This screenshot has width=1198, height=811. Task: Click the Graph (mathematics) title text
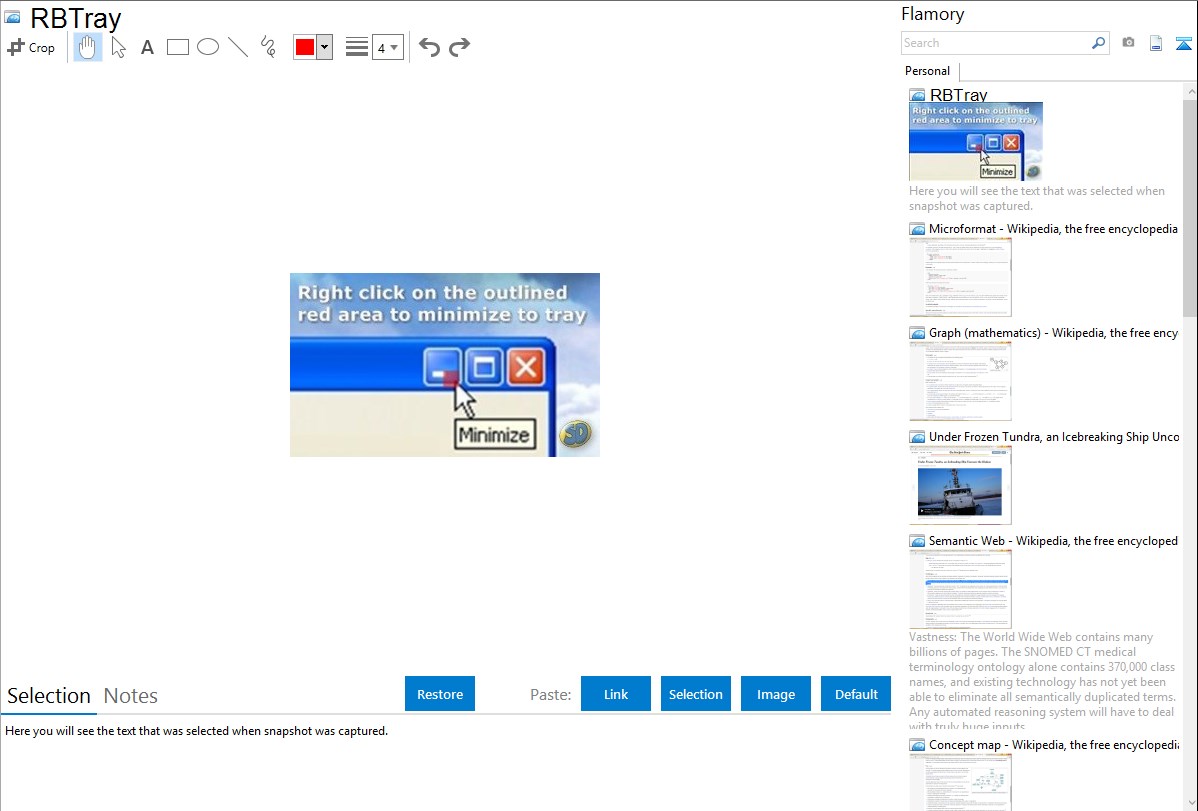point(1053,333)
